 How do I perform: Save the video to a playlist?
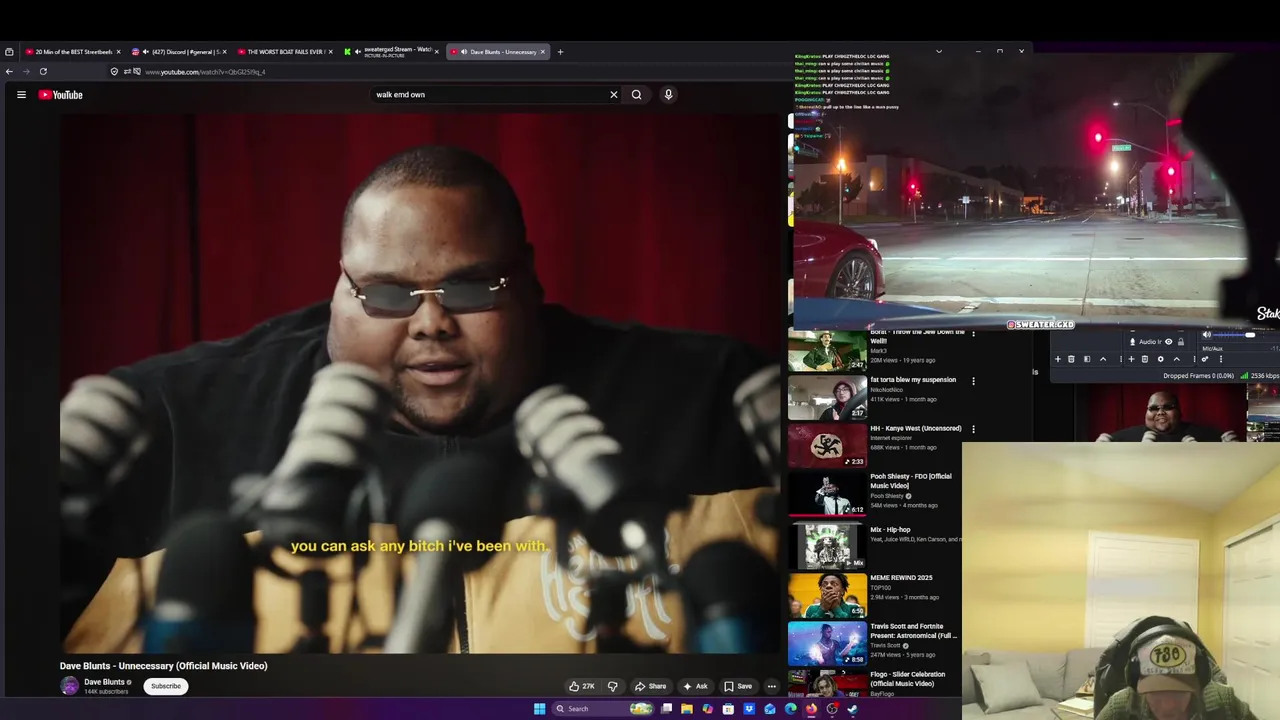click(738, 686)
